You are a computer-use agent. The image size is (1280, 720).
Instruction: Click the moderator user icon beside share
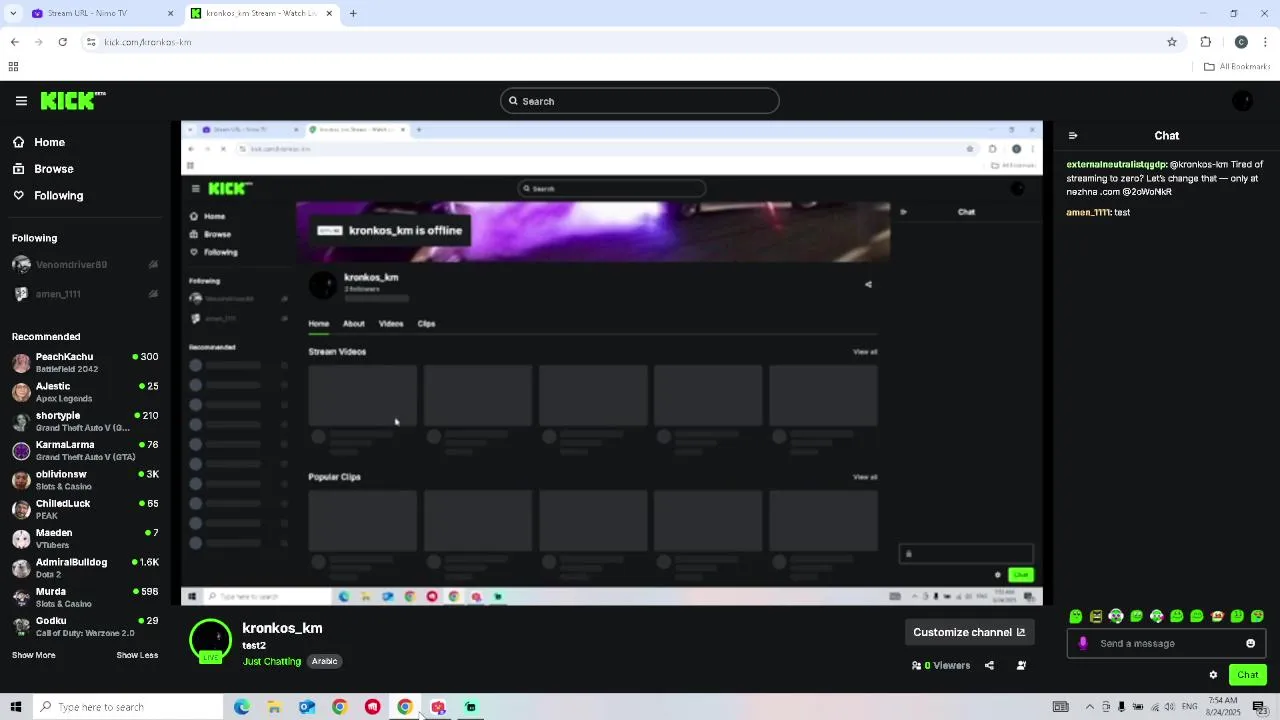[x=1021, y=665]
